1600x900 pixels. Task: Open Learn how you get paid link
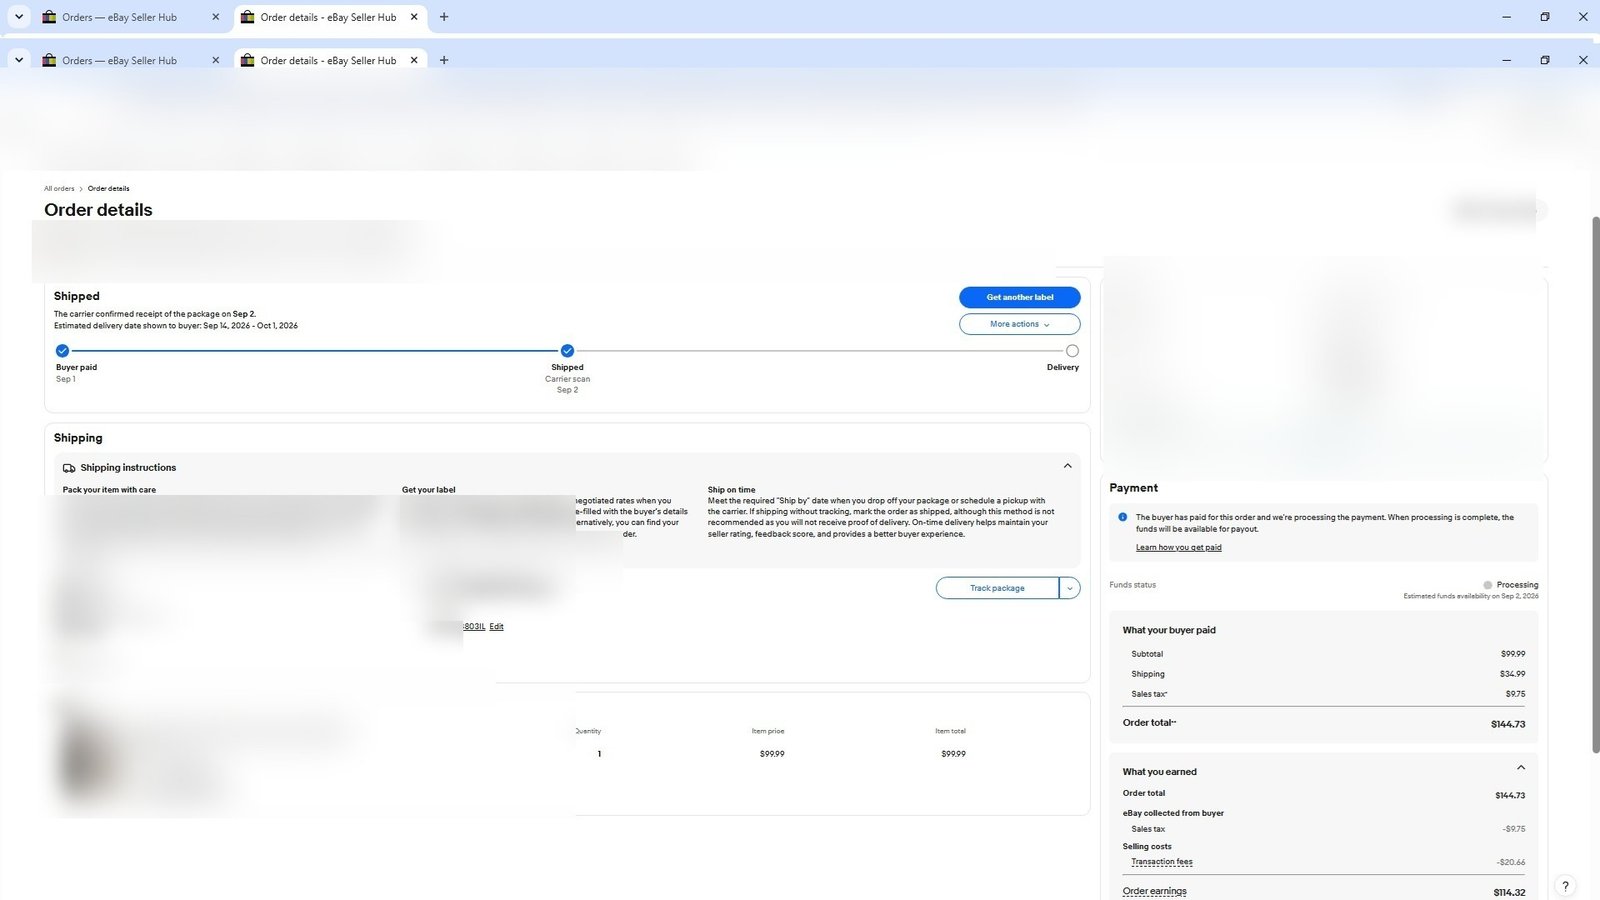click(1178, 547)
